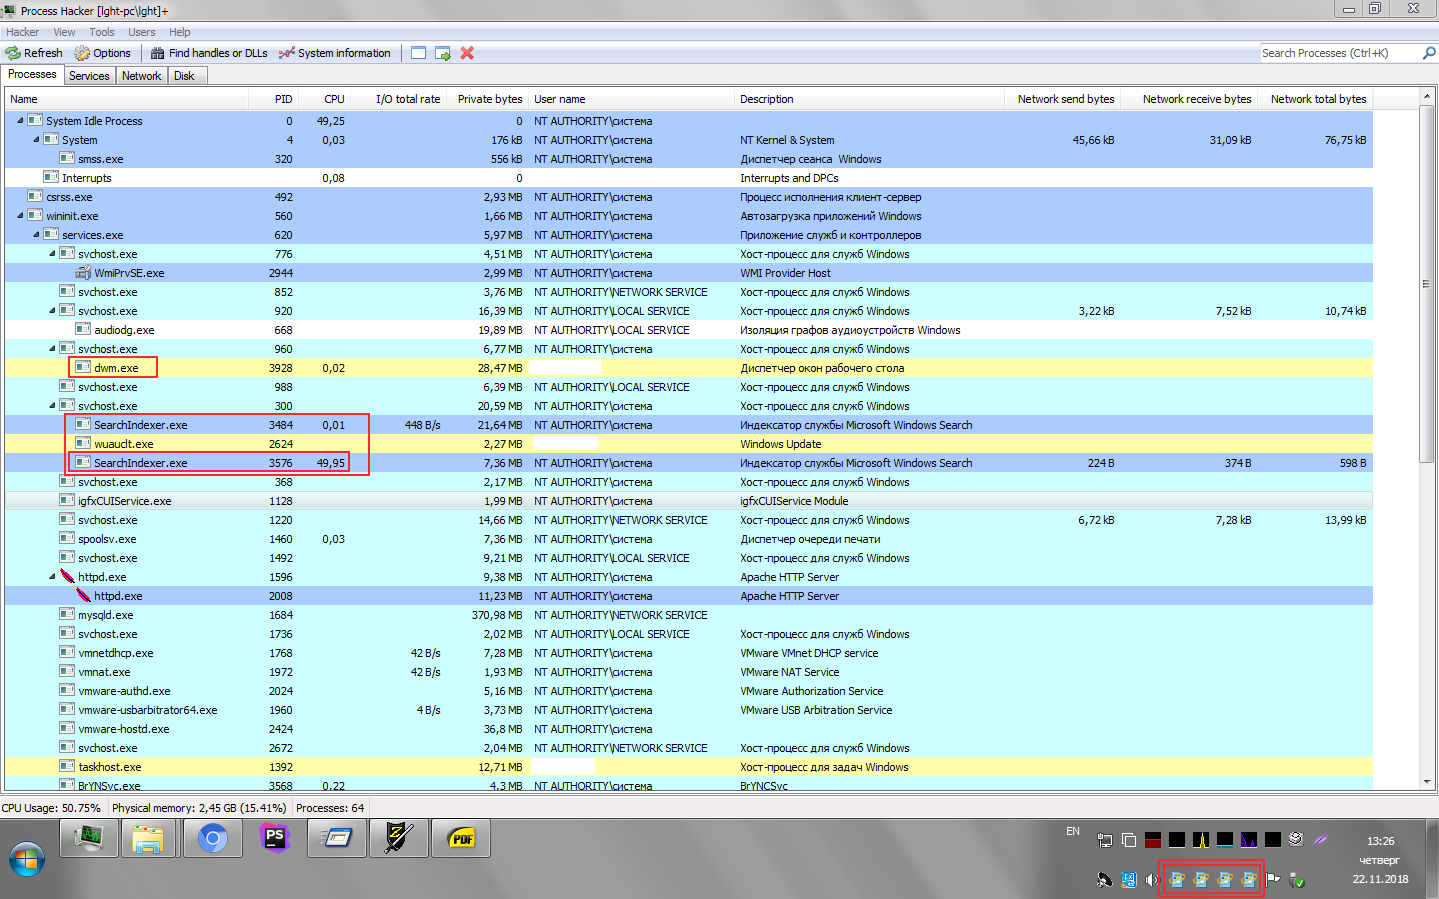
Task: Click Process Hacker taskbar button
Action: 89,839
